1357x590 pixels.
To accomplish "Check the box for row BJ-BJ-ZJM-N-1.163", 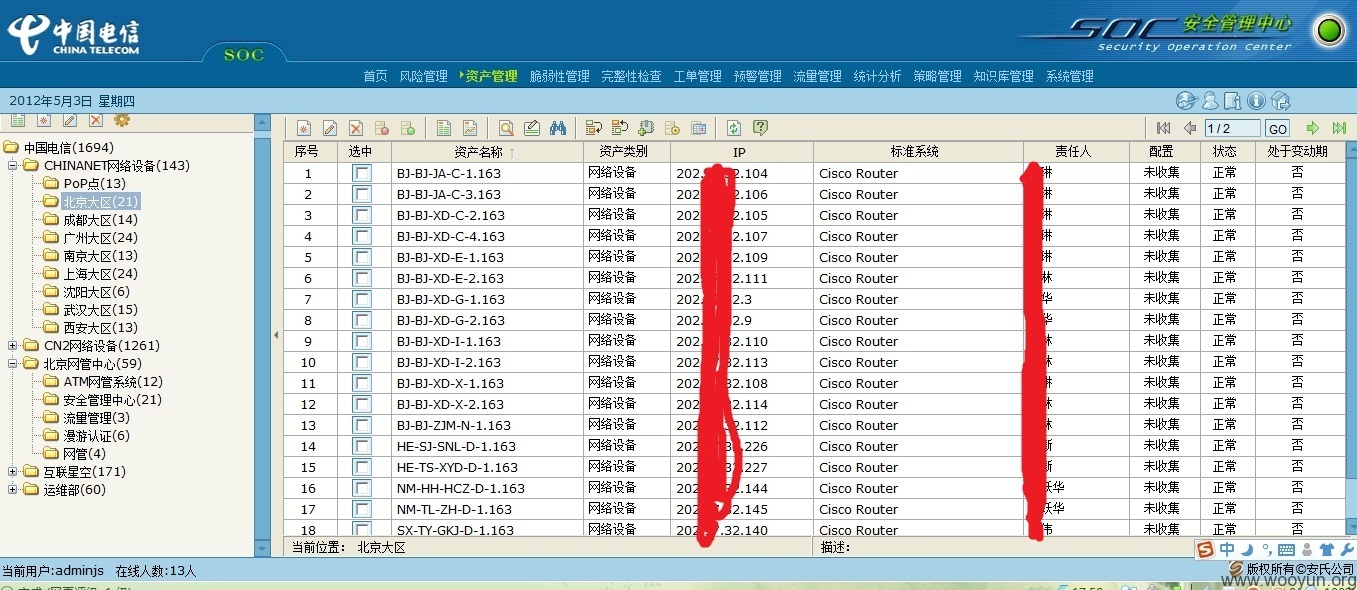I will [362, 425].
